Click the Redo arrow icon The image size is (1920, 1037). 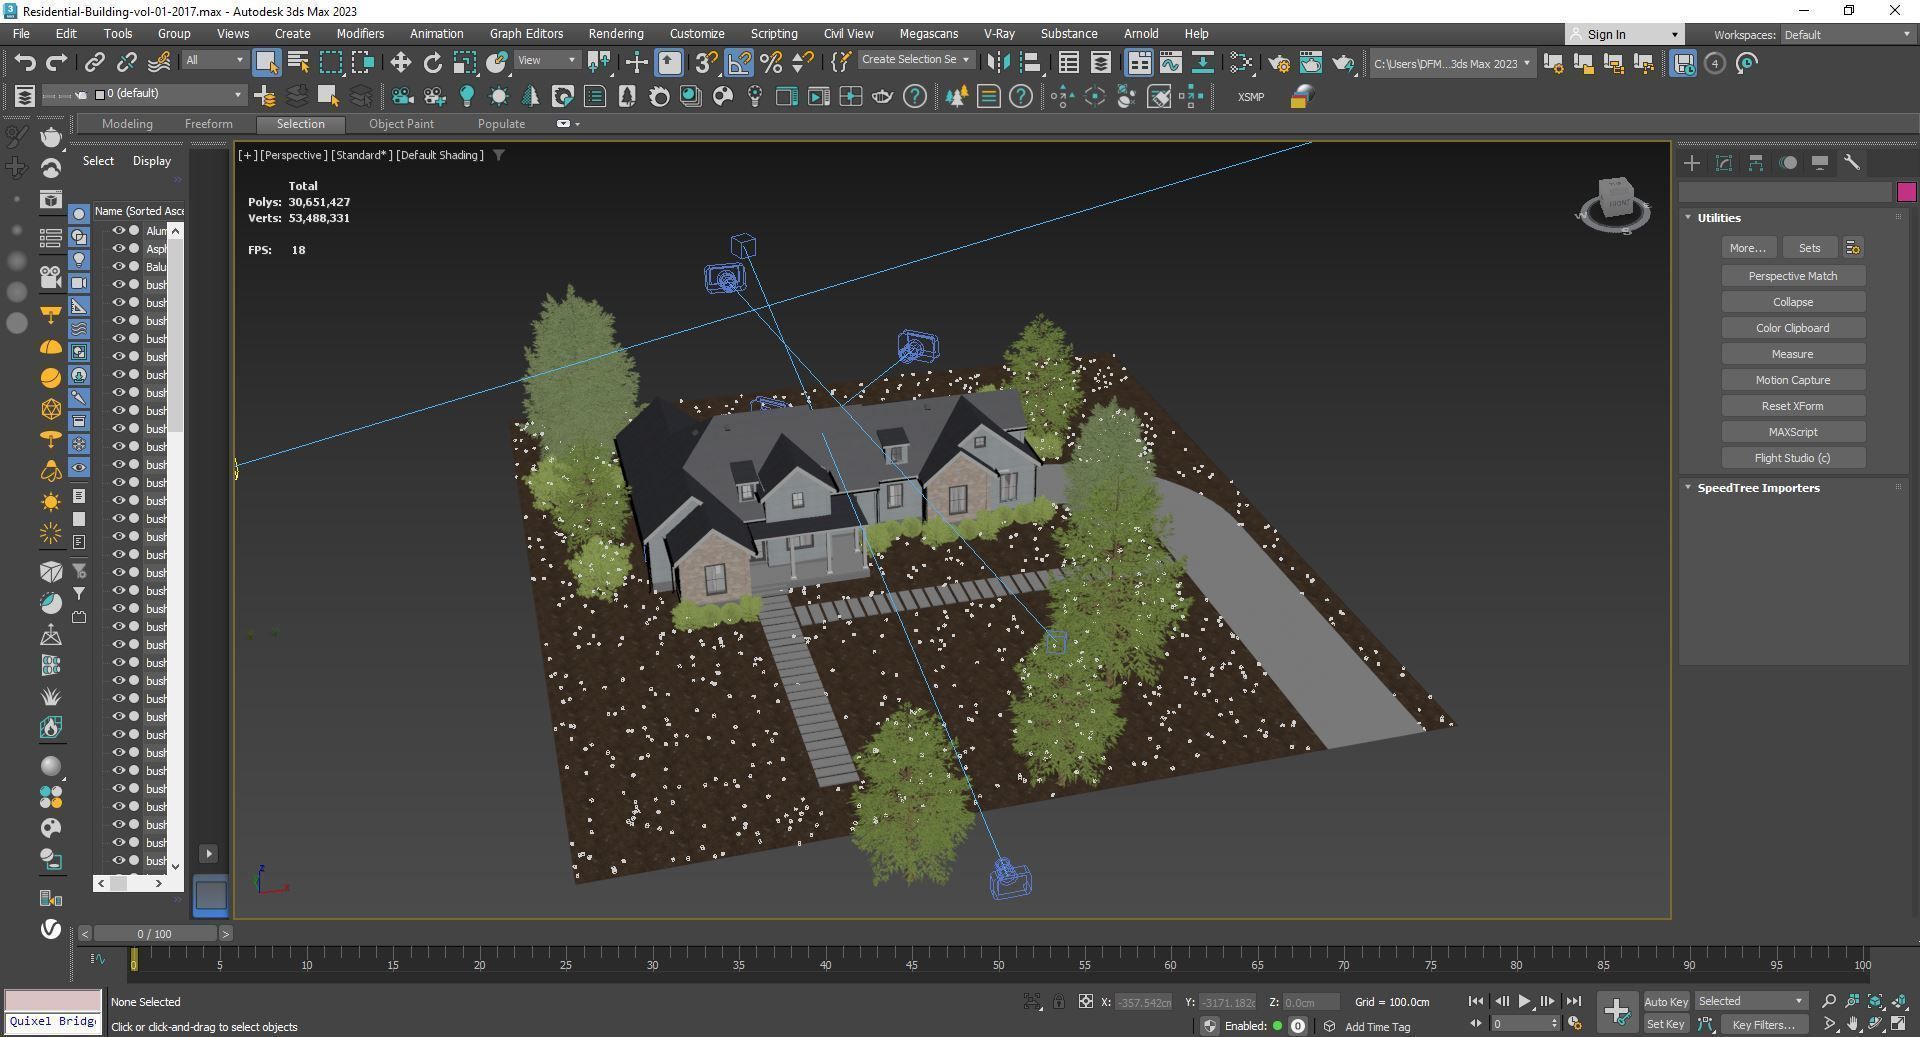57,63
